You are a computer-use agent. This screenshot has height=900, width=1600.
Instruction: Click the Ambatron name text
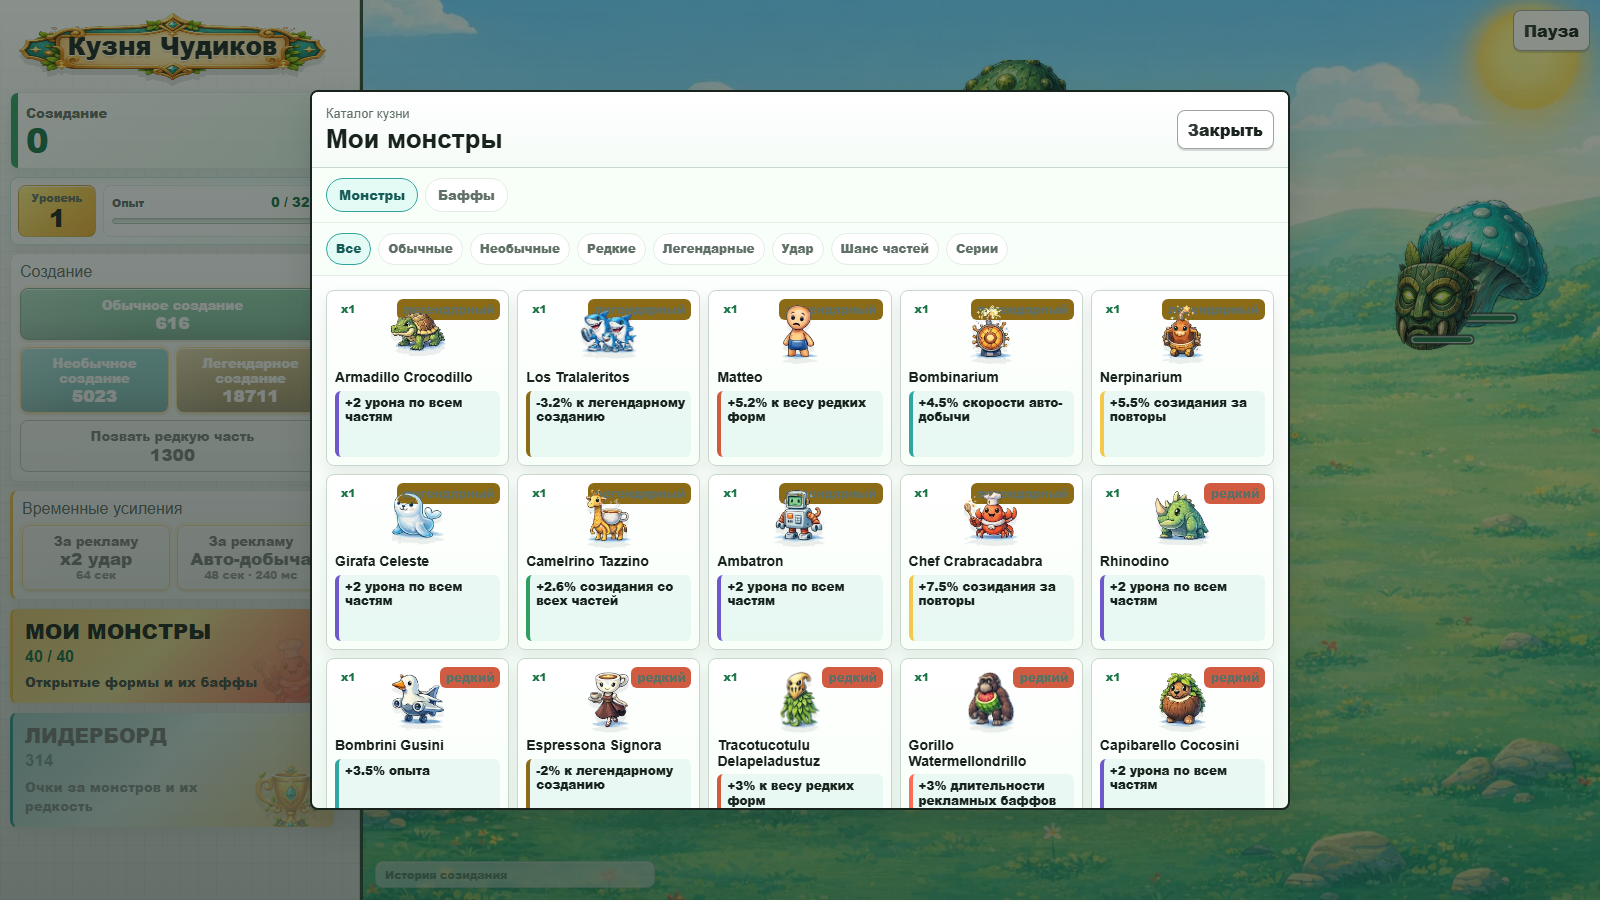point(750,561)
